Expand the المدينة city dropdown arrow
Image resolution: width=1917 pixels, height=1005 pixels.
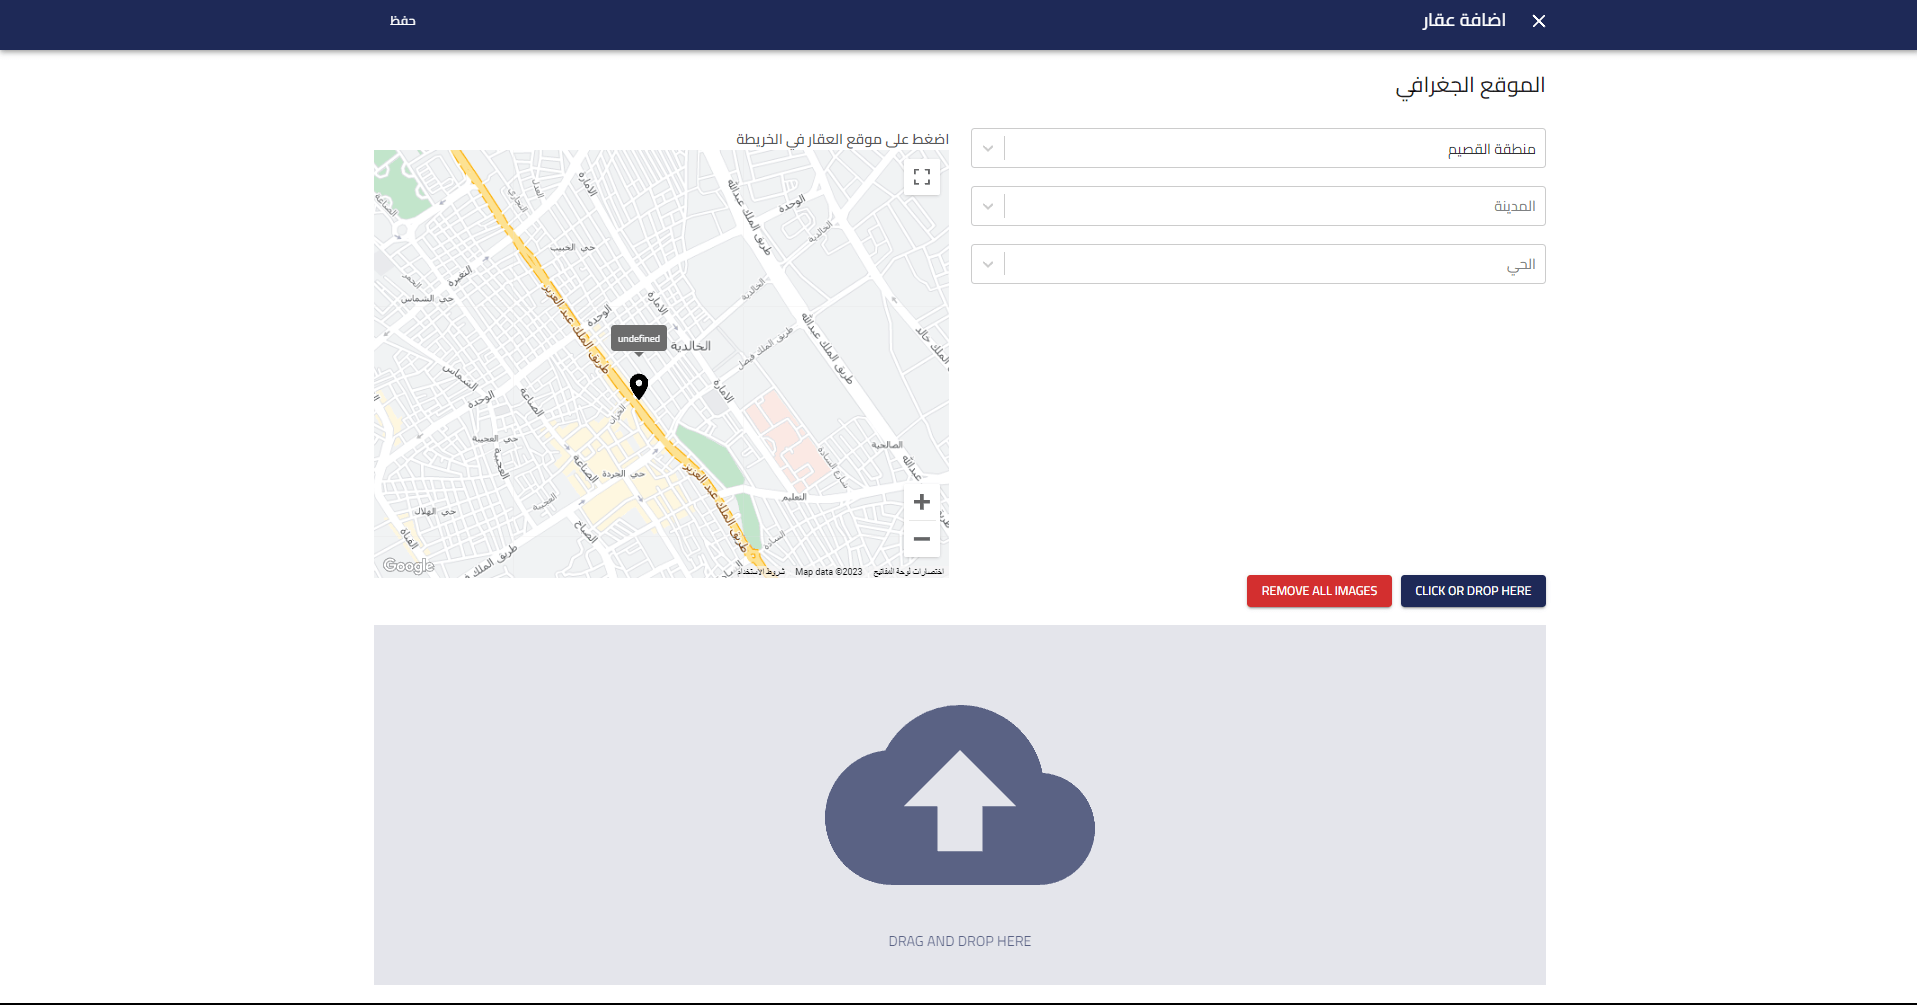tap(988, 207)
